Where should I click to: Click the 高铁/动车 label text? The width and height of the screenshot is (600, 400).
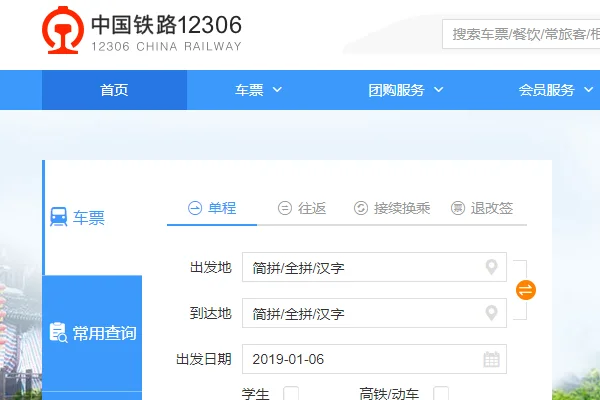389,394
